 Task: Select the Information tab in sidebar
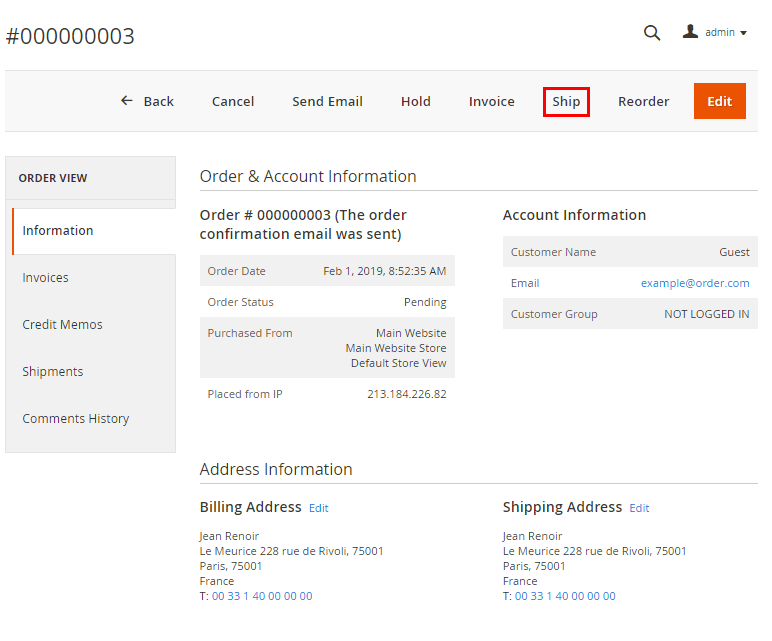point(58,230)
